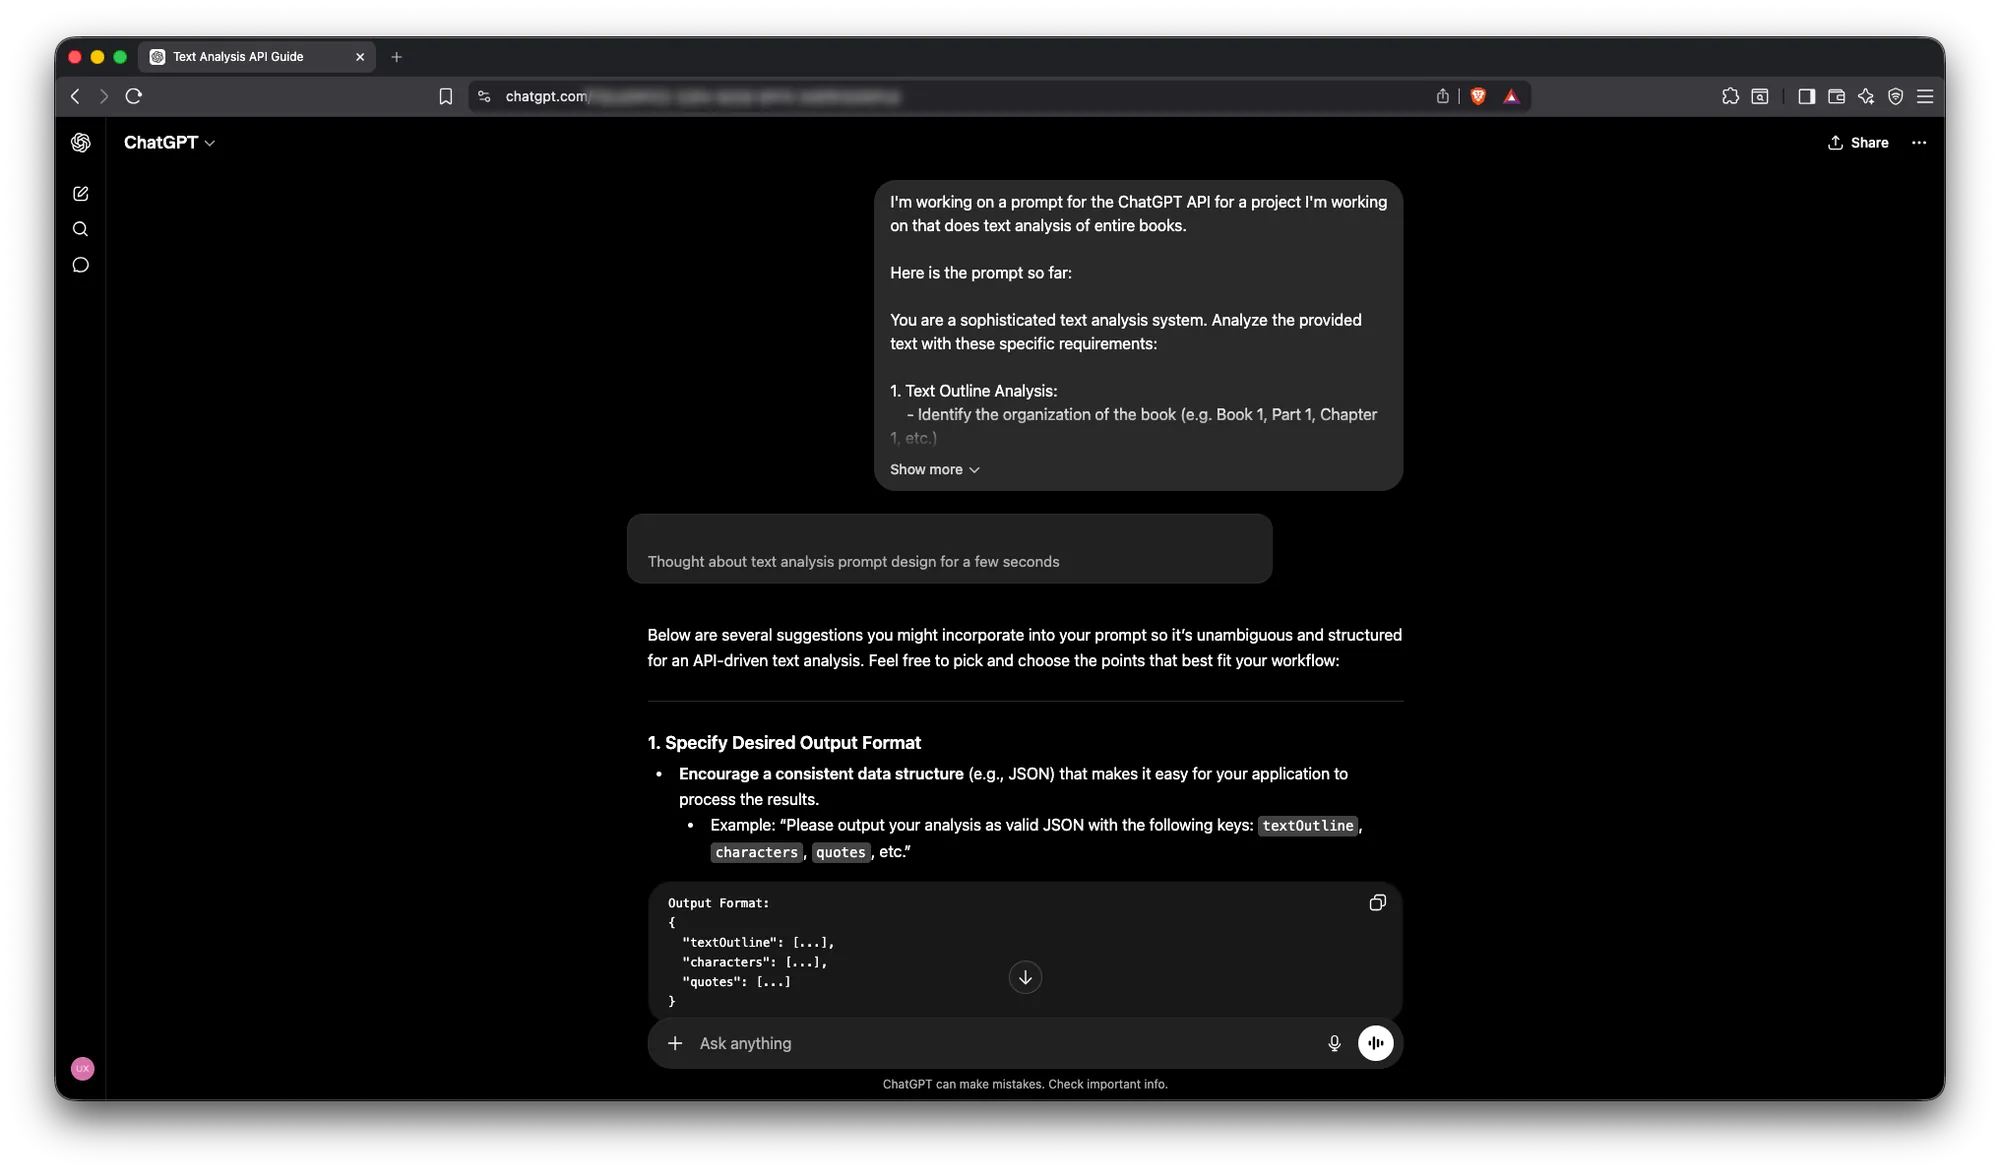The width and height of the screenshot is (2000, 1173).
Task: Start dictation with microphone icon
Action: [1334, 1043]
